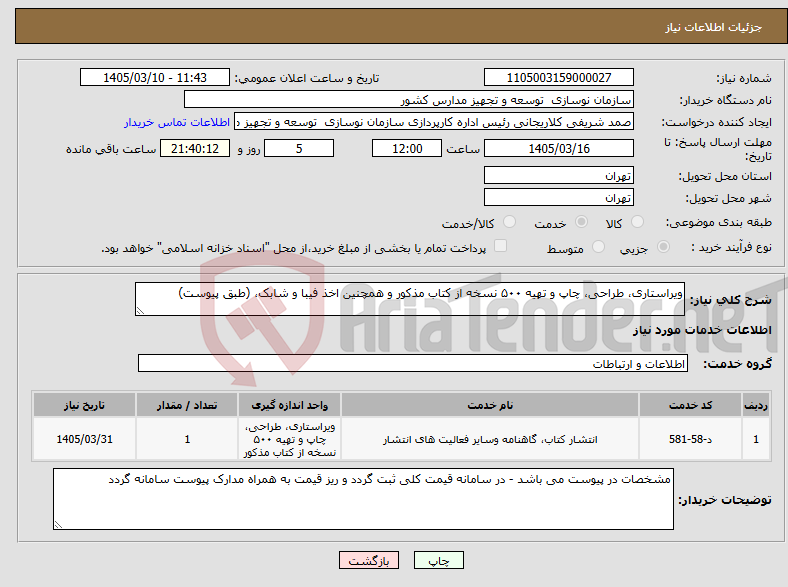The width and height of the screenshot is (788, 587).
Task: Click the ایجاد کننده درخواست field
Action: pos(434,122)
